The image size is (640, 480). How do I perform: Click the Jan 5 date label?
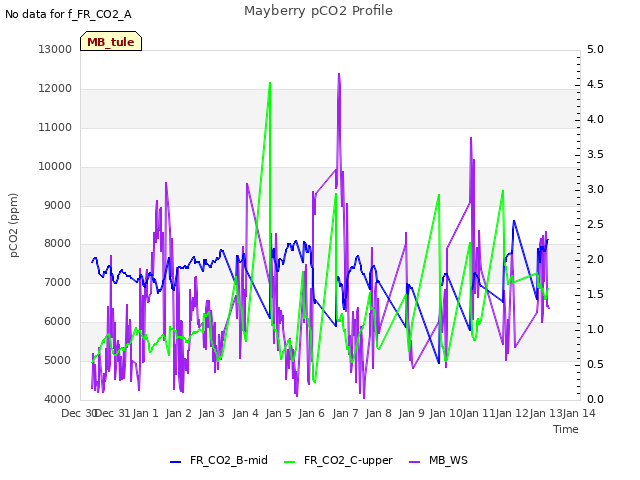278,413
